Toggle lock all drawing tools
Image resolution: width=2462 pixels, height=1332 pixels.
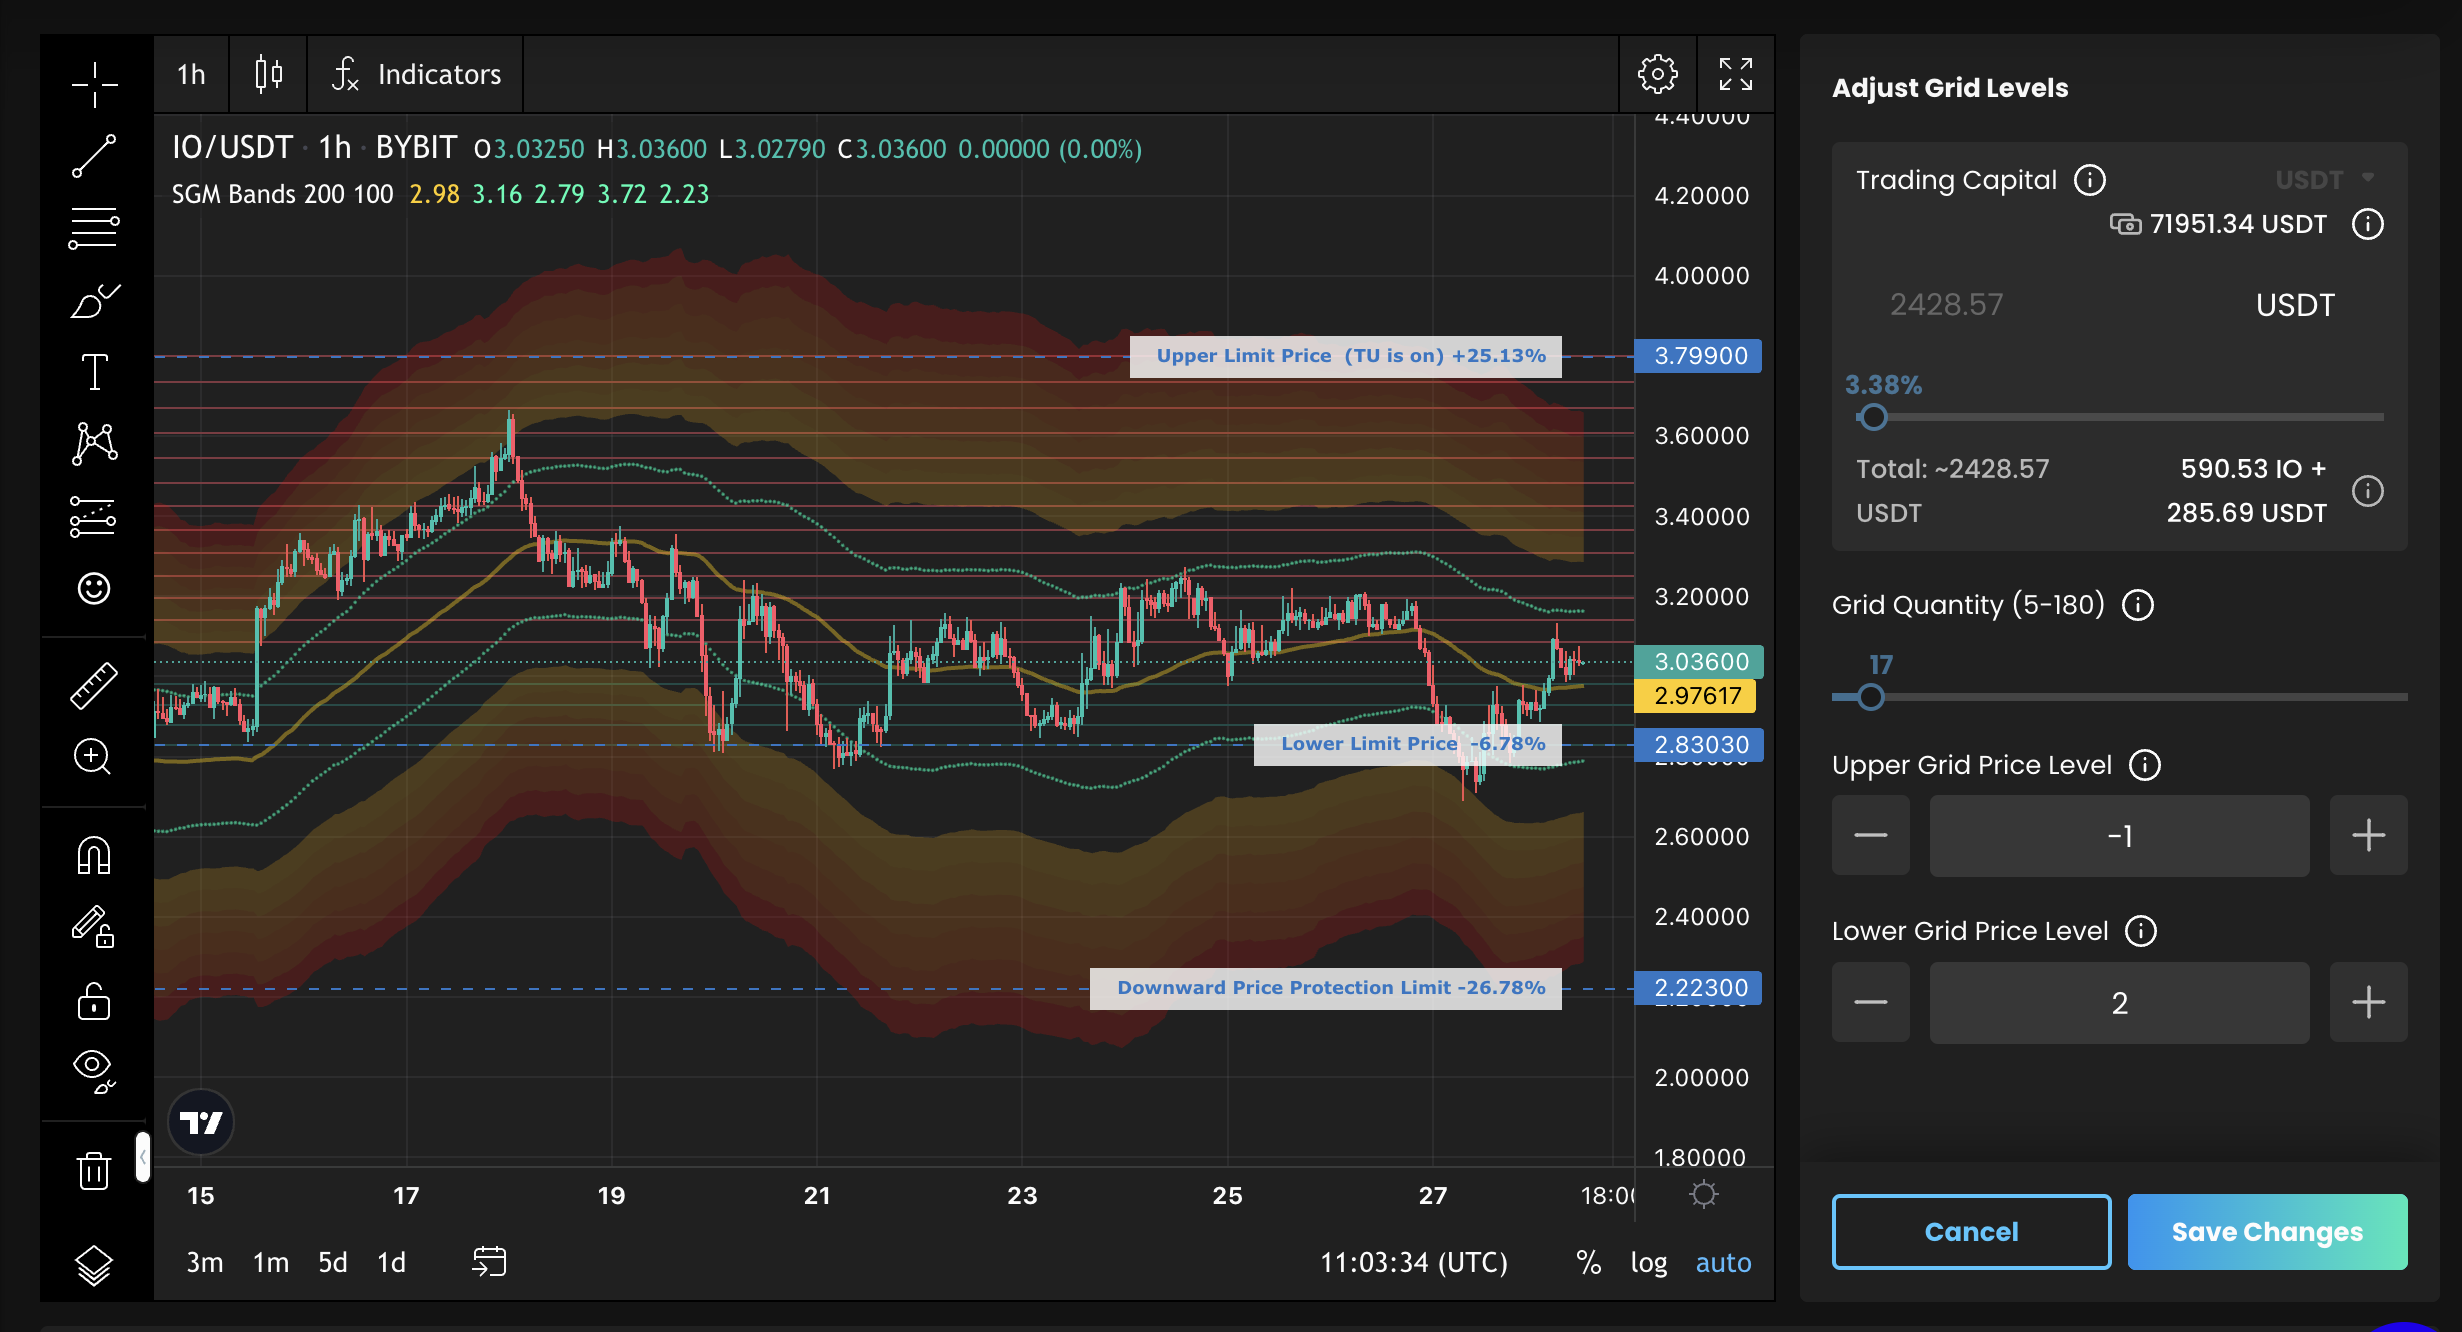tap(94, 1000)
